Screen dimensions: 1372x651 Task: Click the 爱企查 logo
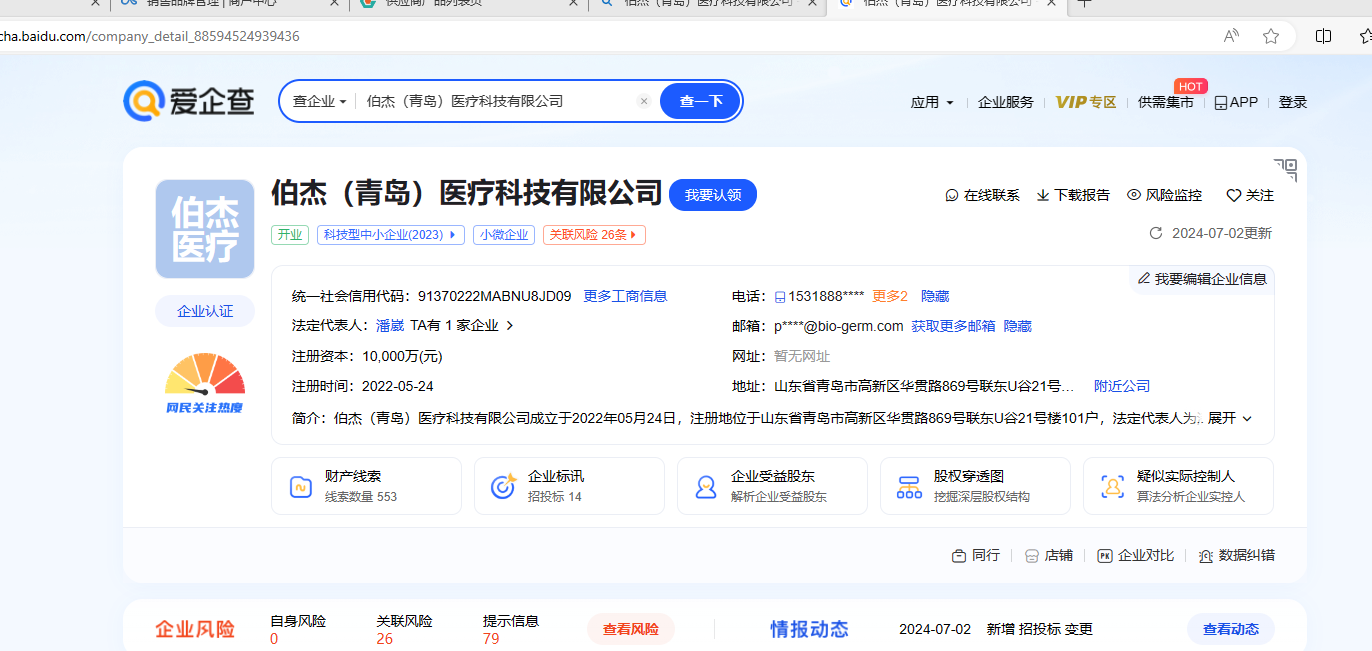[x=189, y=101]
